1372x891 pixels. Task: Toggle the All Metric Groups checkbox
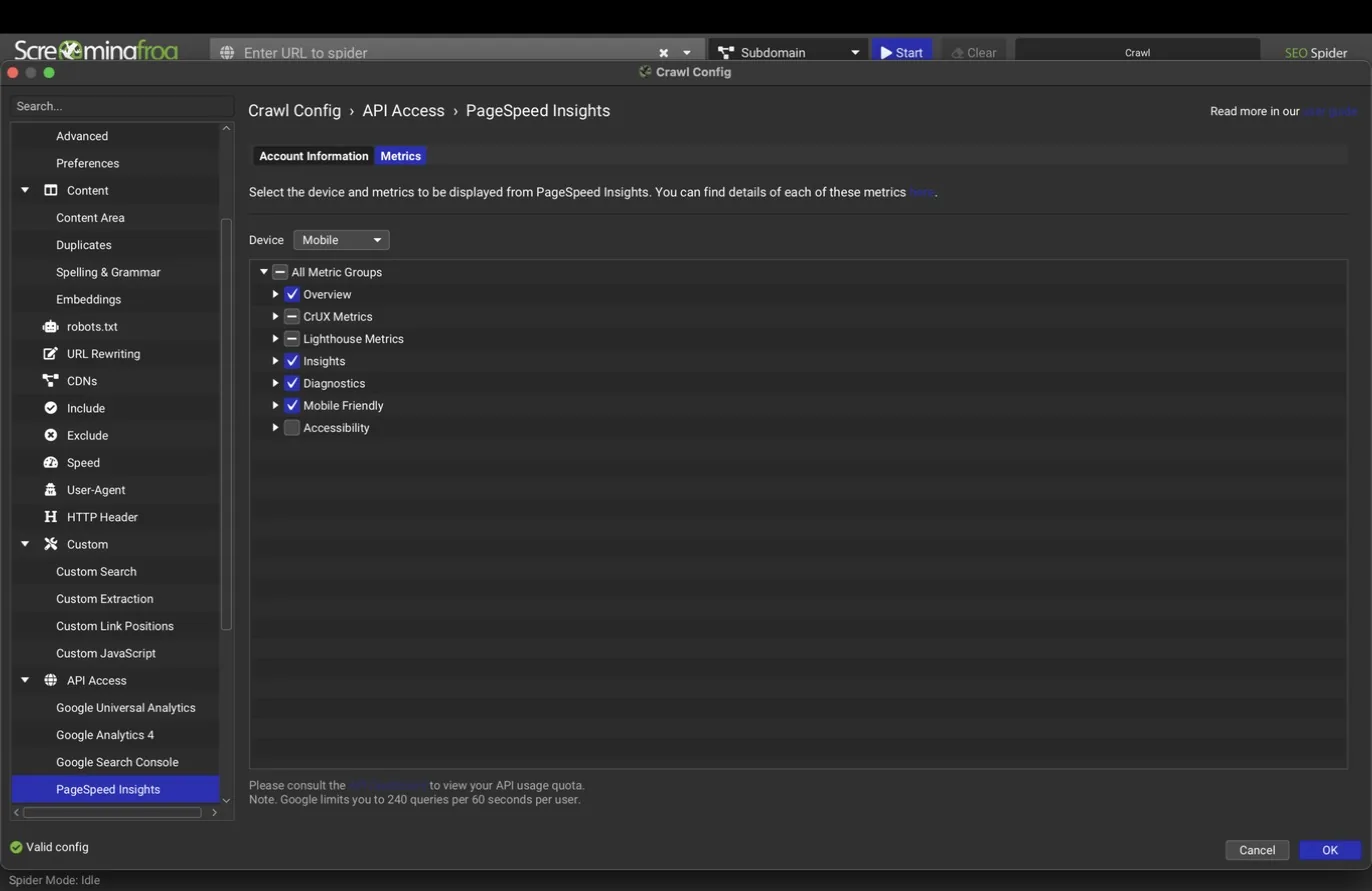coord(280,272)
